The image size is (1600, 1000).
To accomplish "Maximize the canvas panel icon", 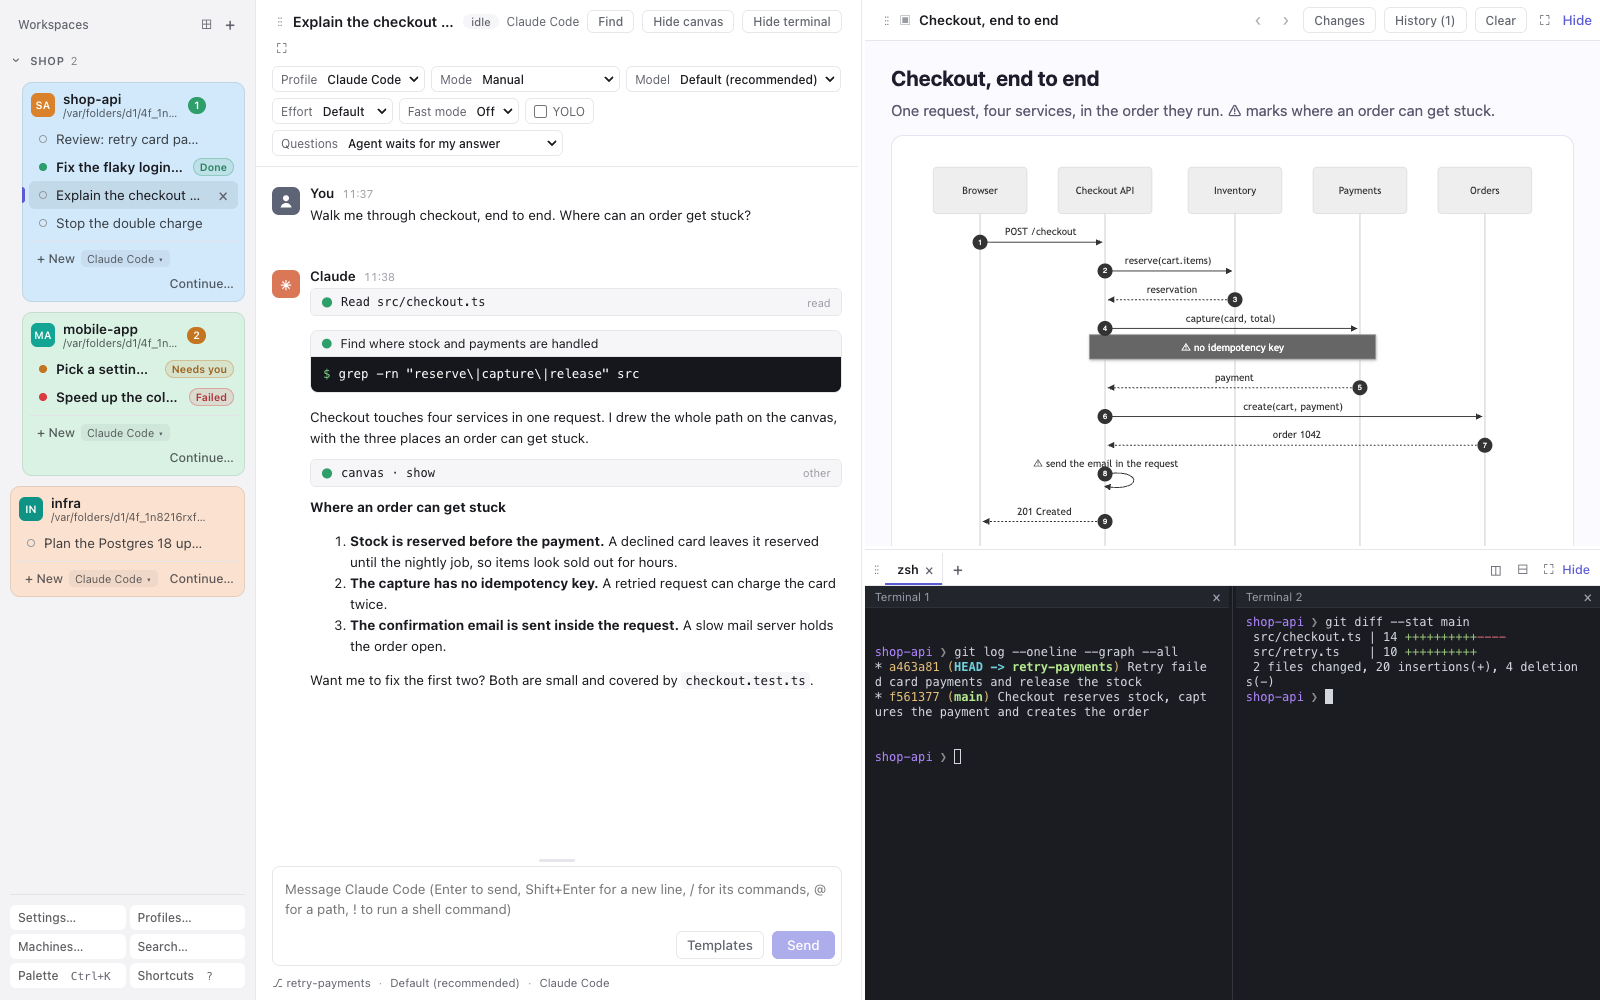I will click(1545, 21).
